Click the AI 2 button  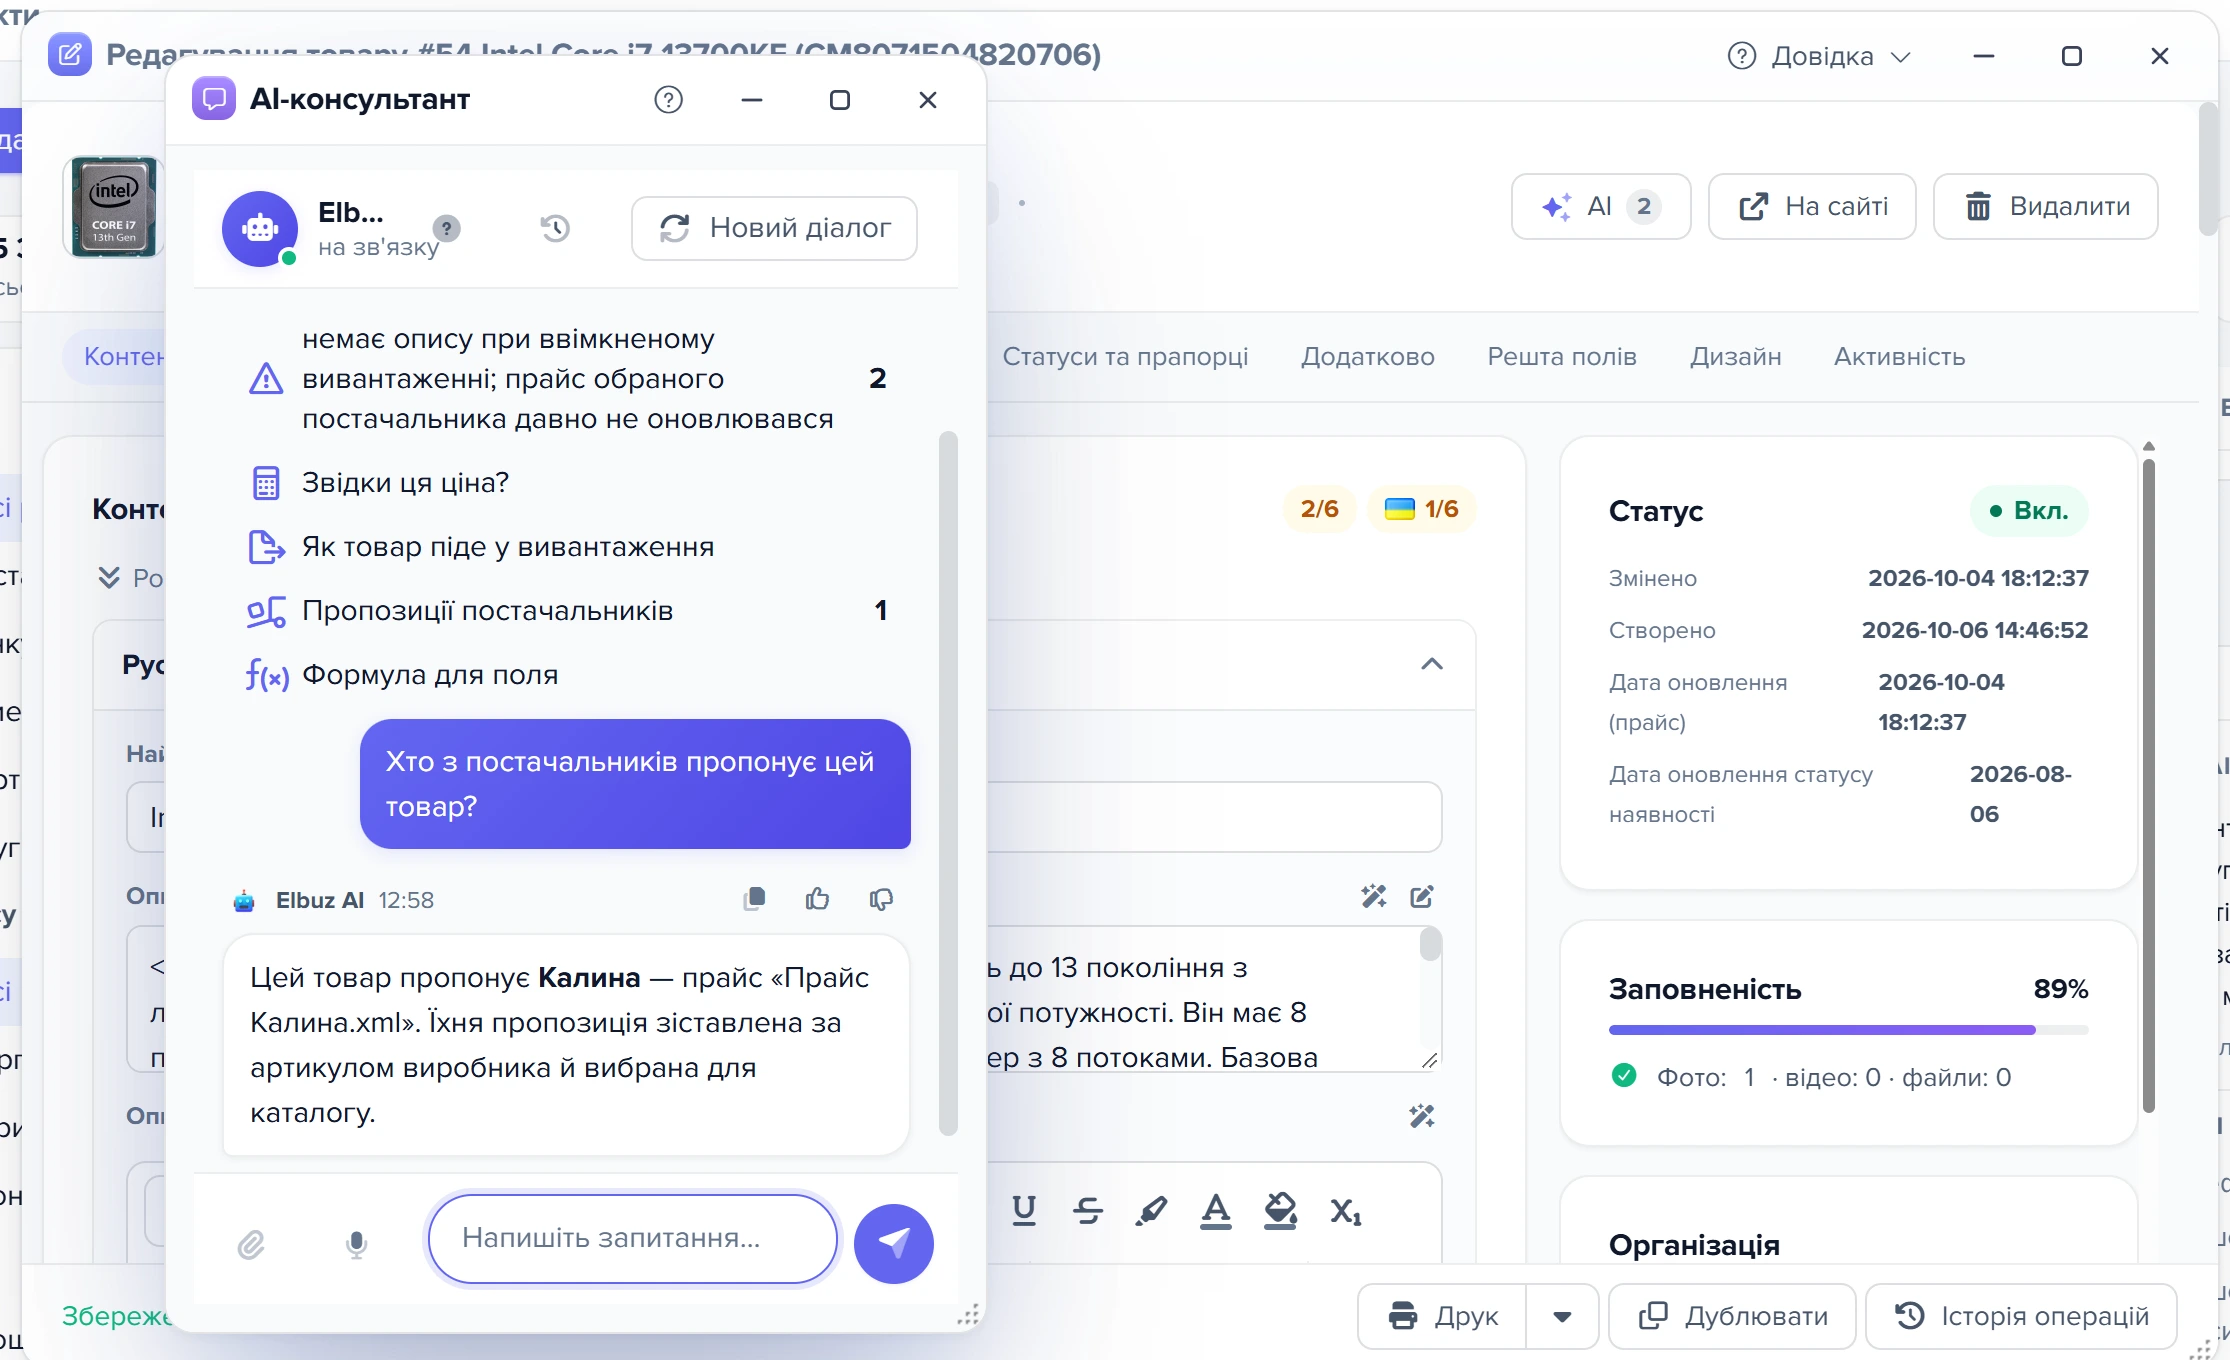point(1601,207)
